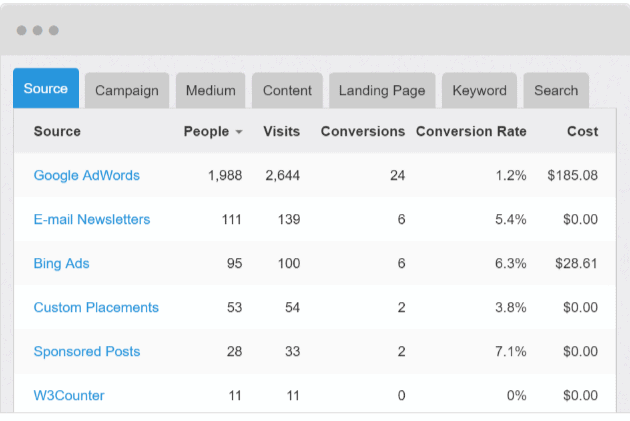Switch to the Search tab
Screen dimensions: 630x421
tap(556, 90)
